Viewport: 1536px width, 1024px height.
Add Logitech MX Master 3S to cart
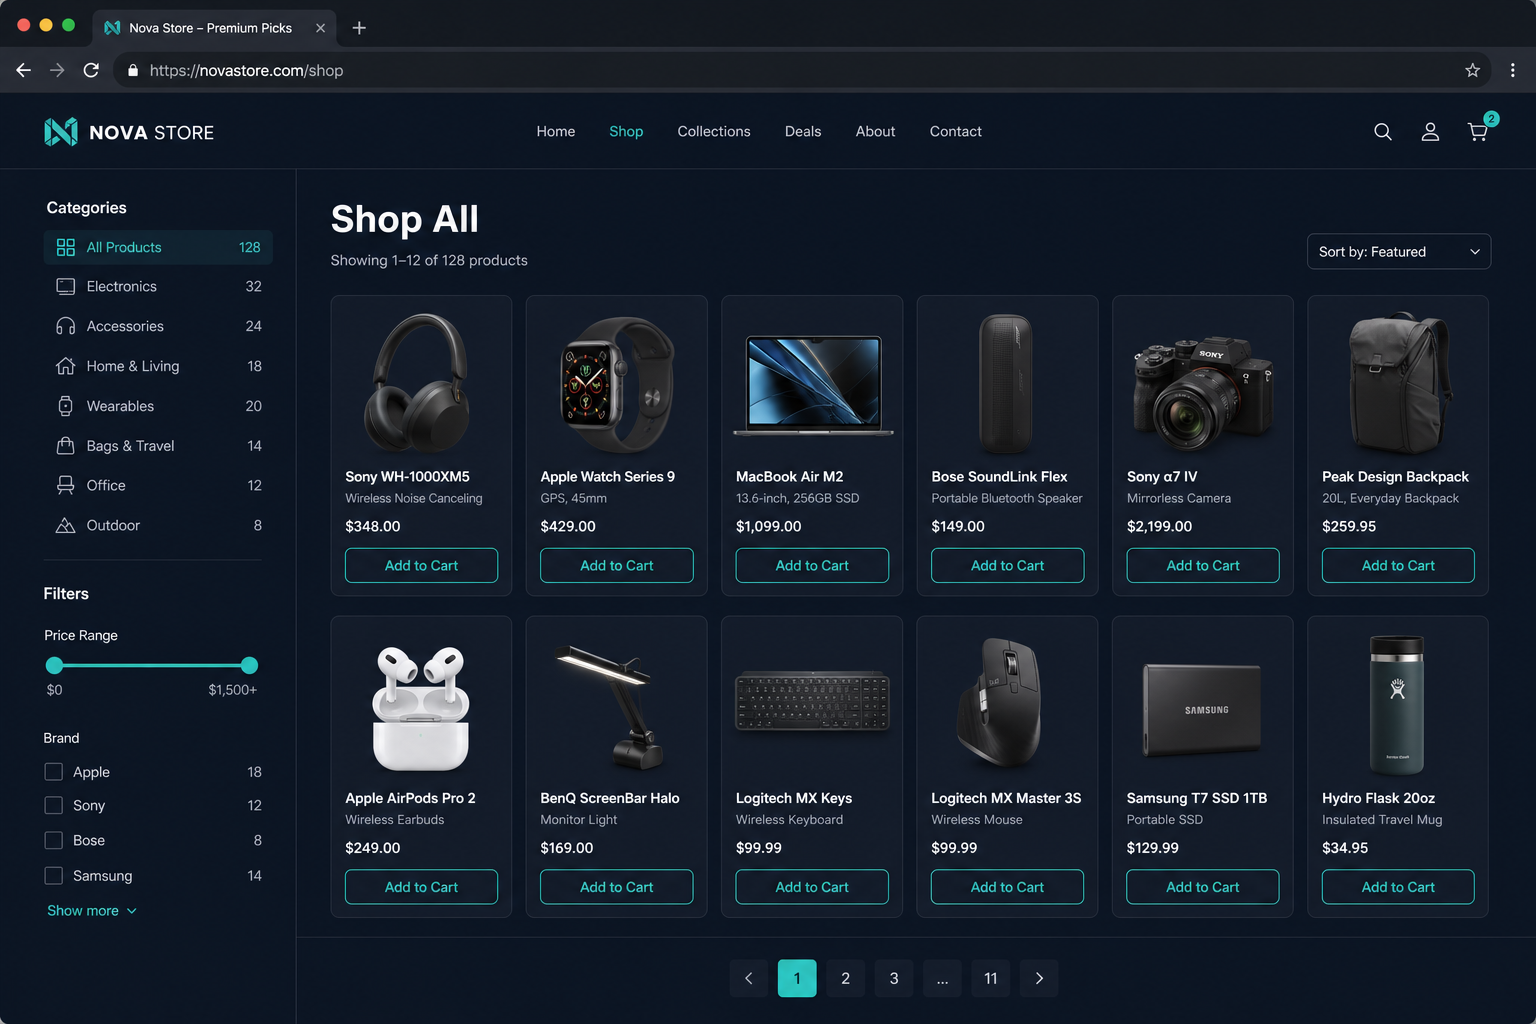tap(1007, 887)
